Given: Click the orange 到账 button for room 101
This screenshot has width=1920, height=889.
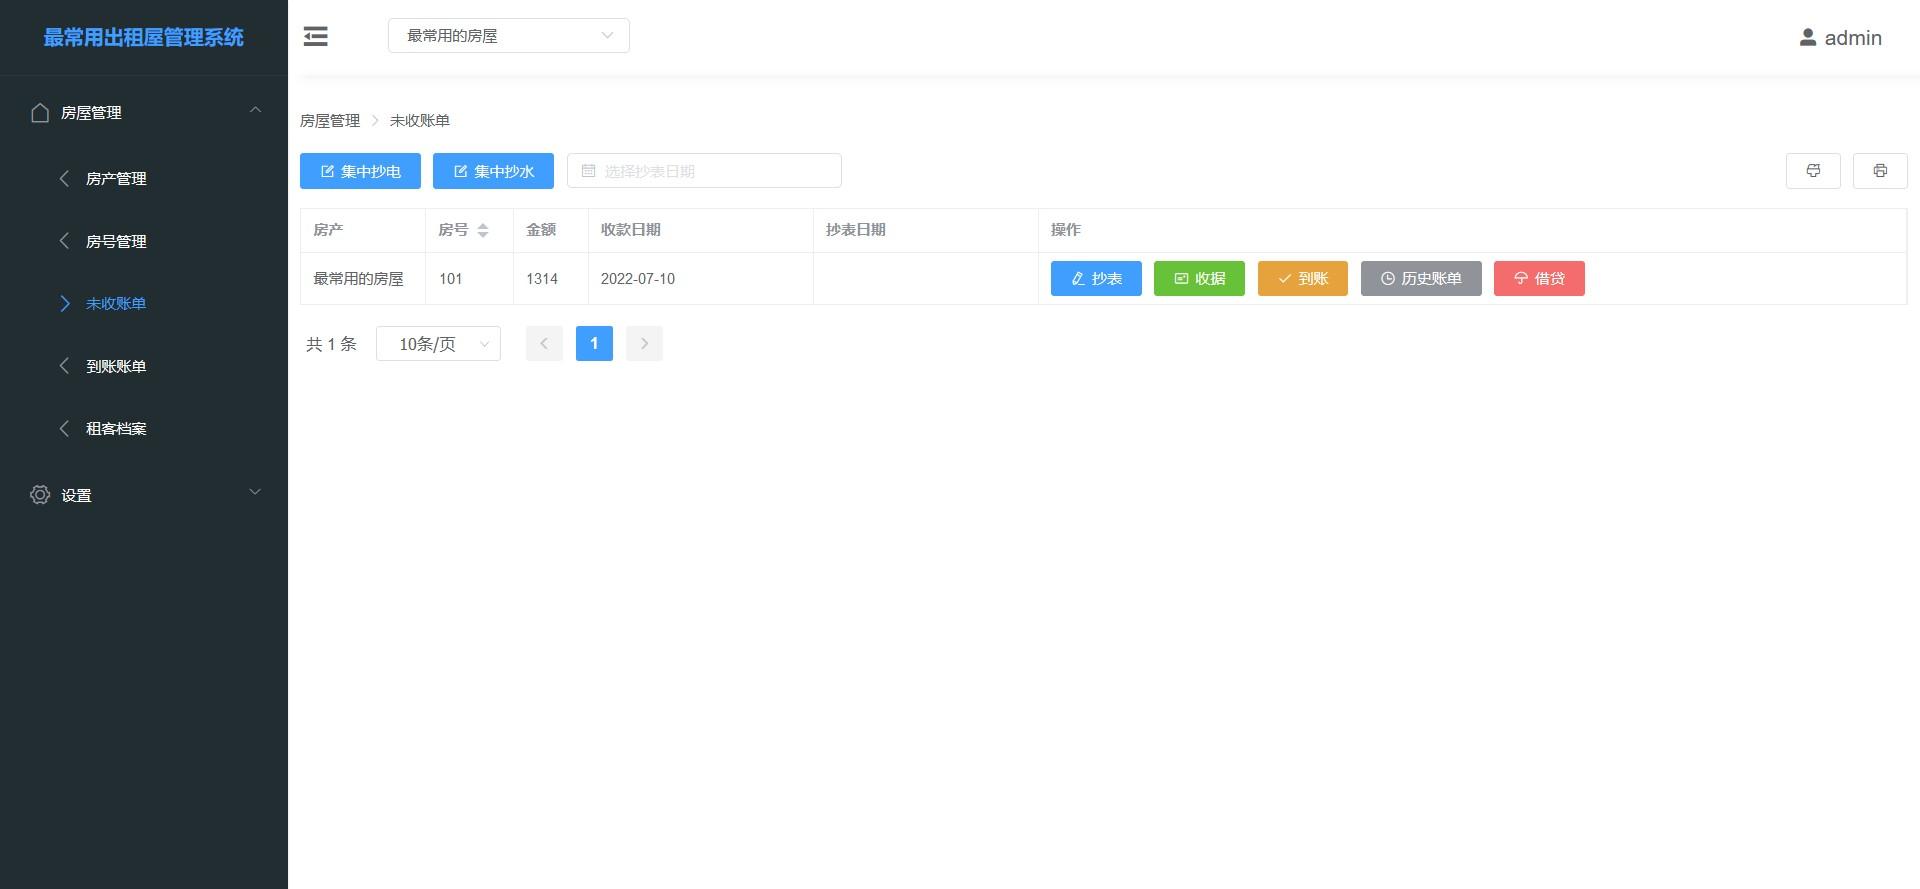Looking at the screenshot, I should (1303, 278).
